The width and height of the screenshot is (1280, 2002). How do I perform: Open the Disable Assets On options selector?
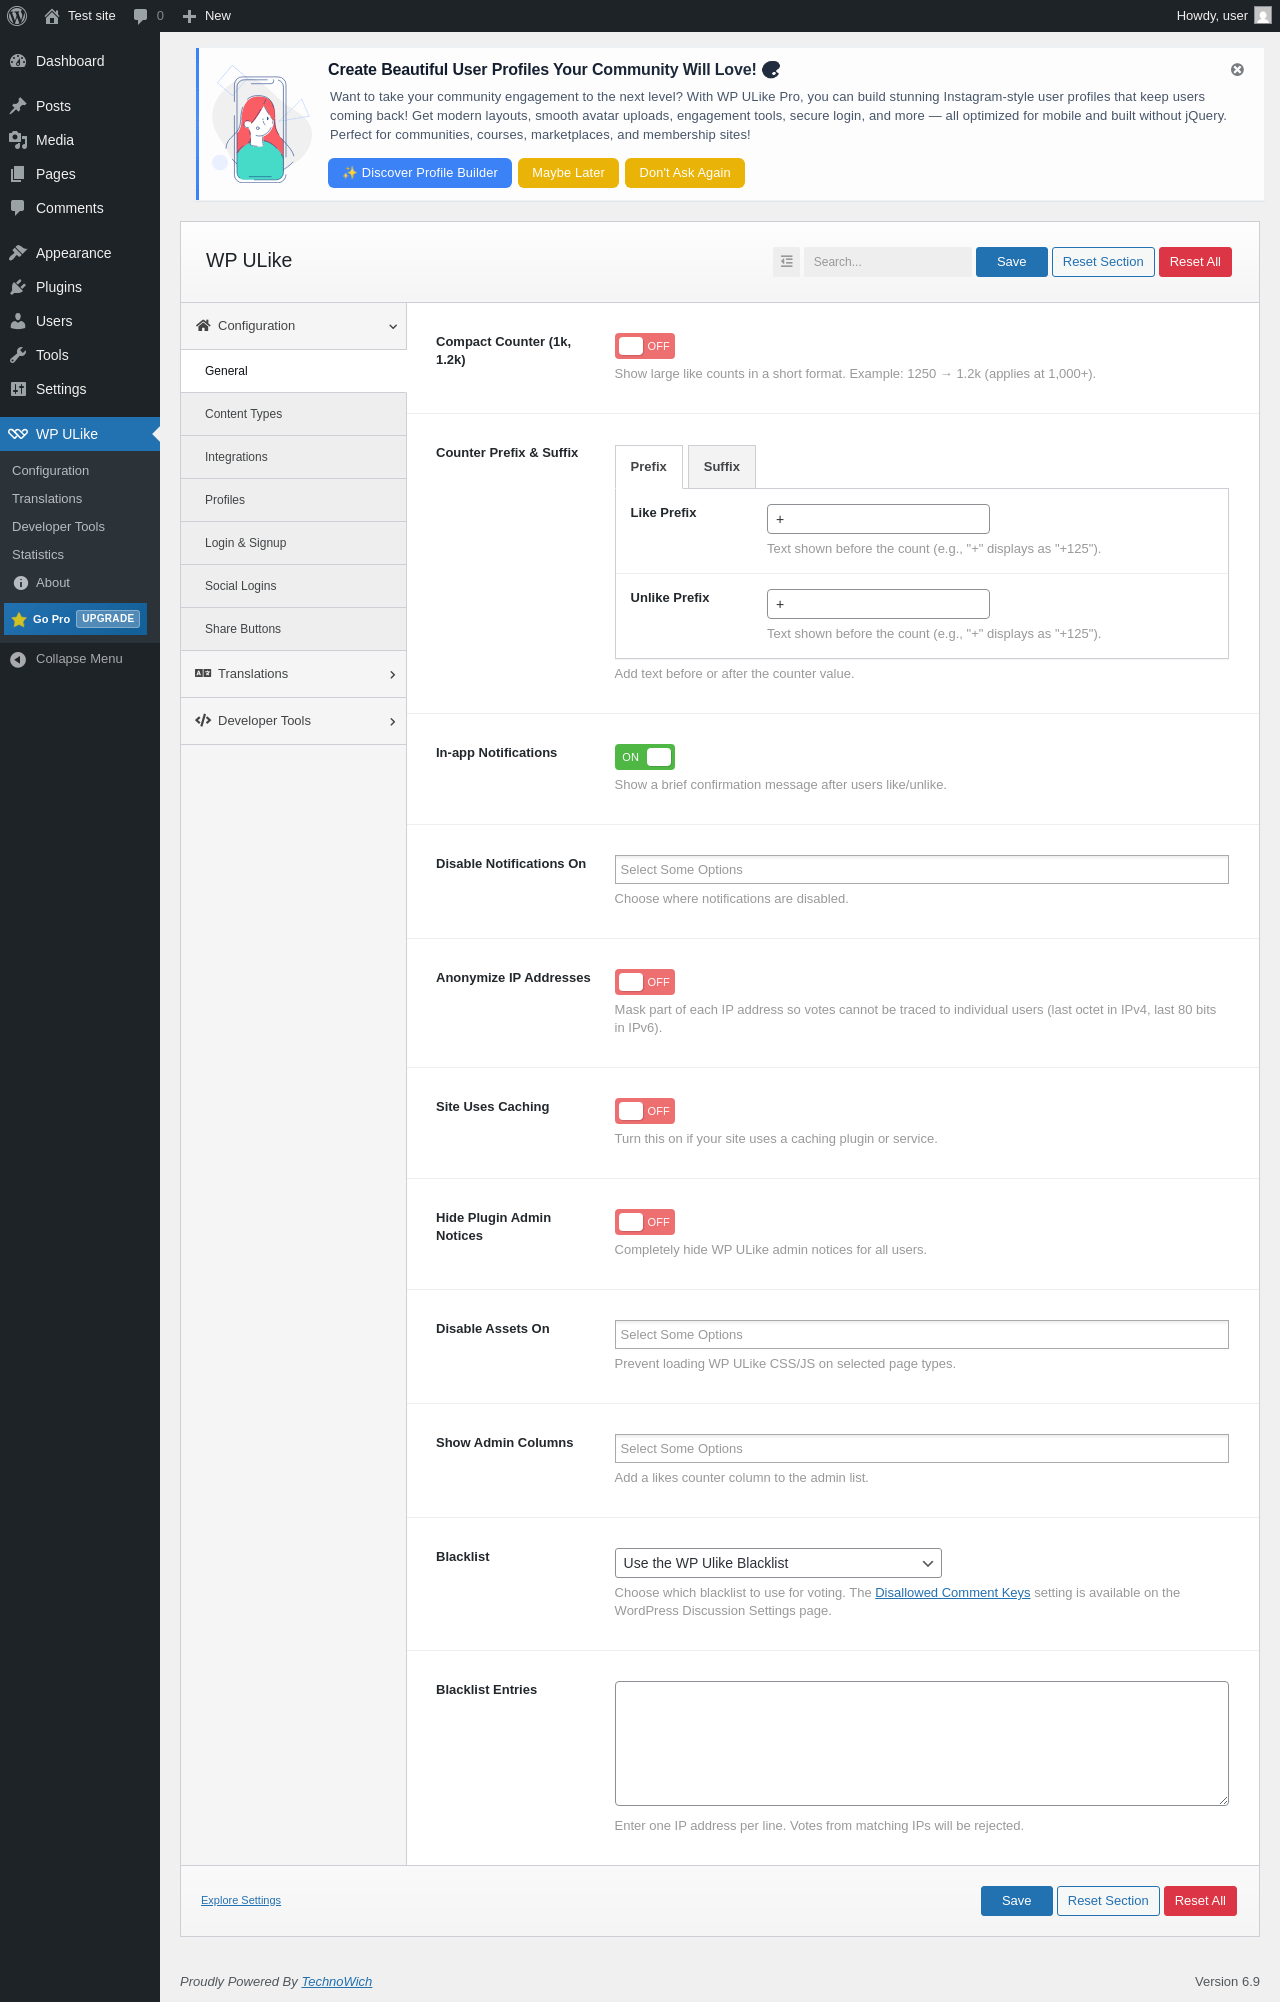point(921,1335)
